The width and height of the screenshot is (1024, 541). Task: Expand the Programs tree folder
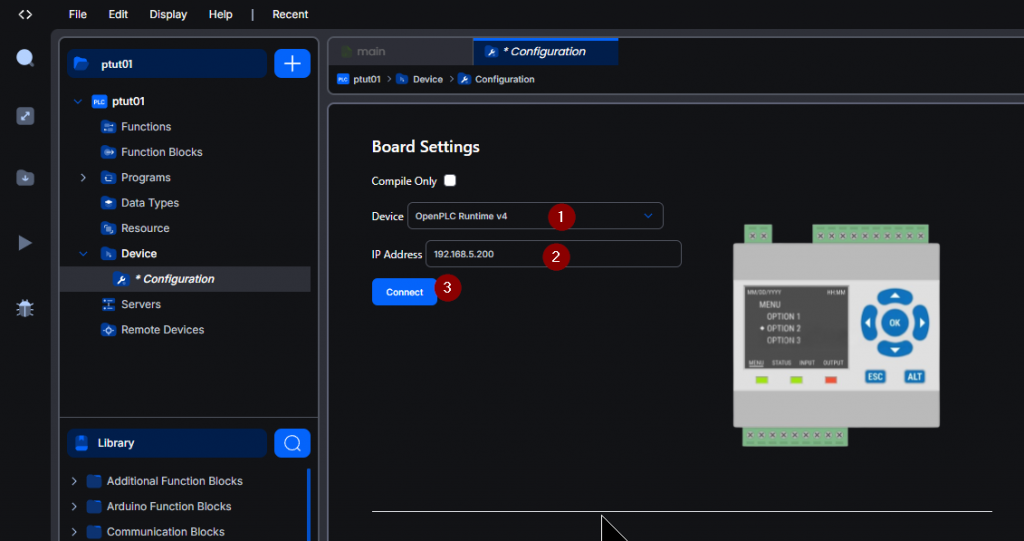pyautogui.click(x=83, y=178)
